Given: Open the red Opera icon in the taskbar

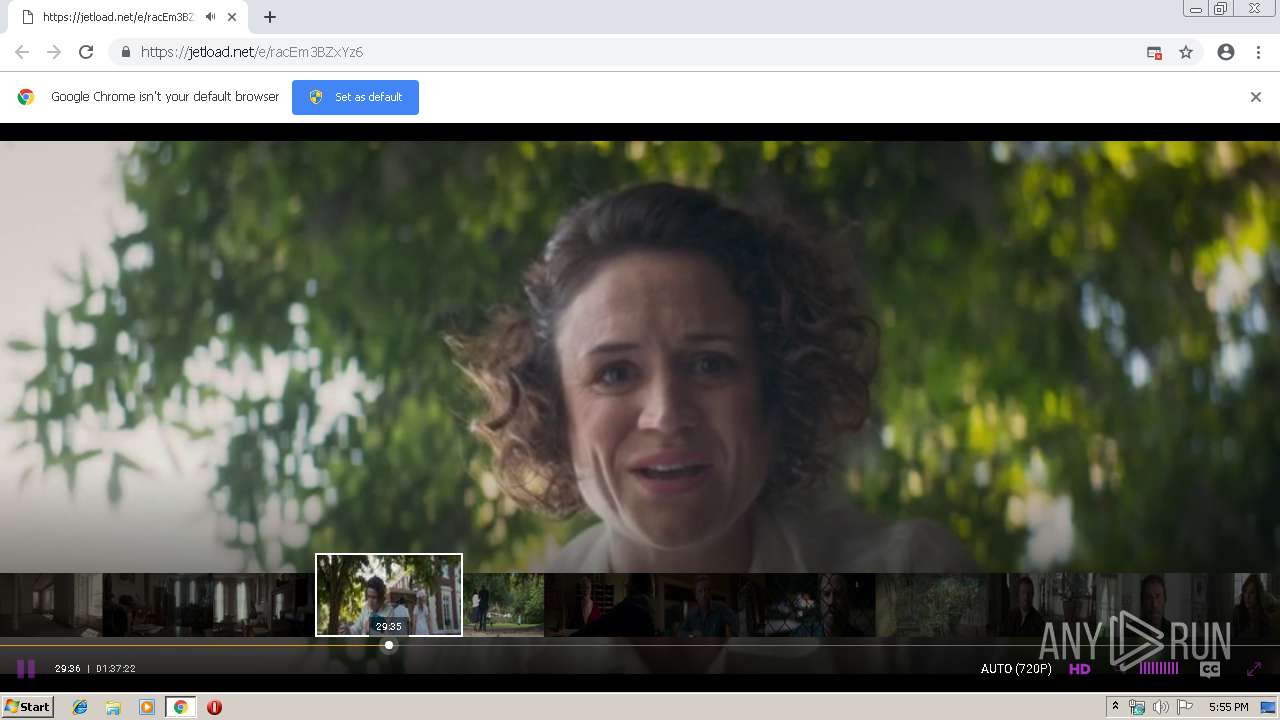Looking at the screenshot, I should [x=214, y=707].
